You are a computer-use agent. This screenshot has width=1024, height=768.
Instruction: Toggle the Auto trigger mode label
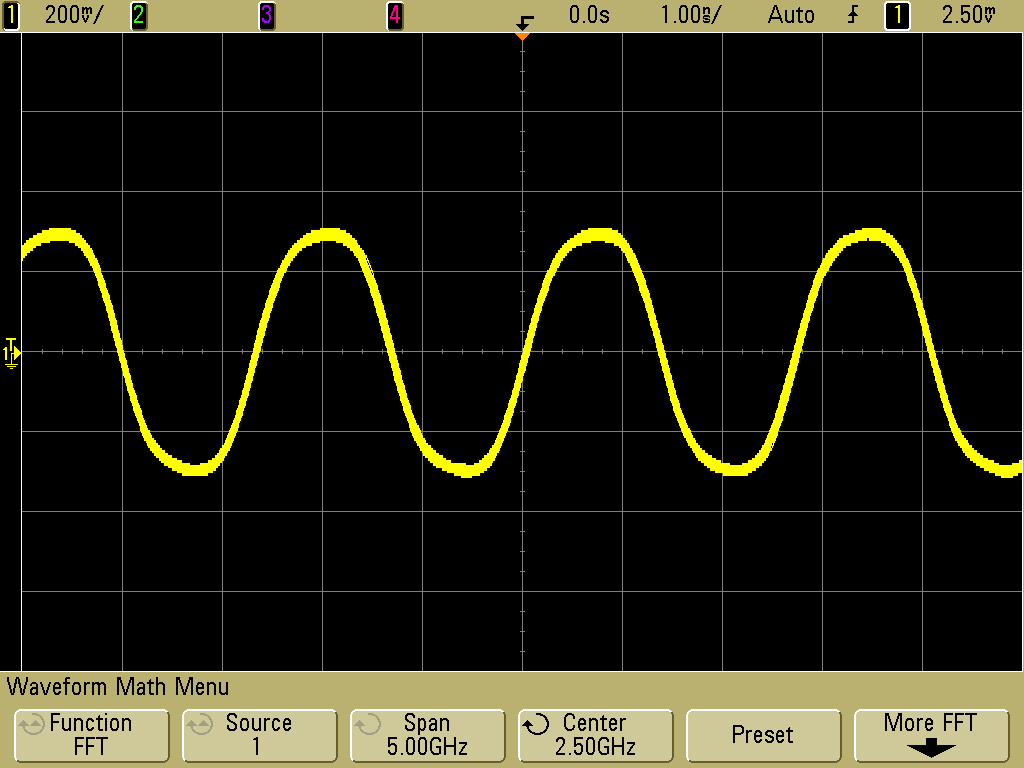coord(790,15)
